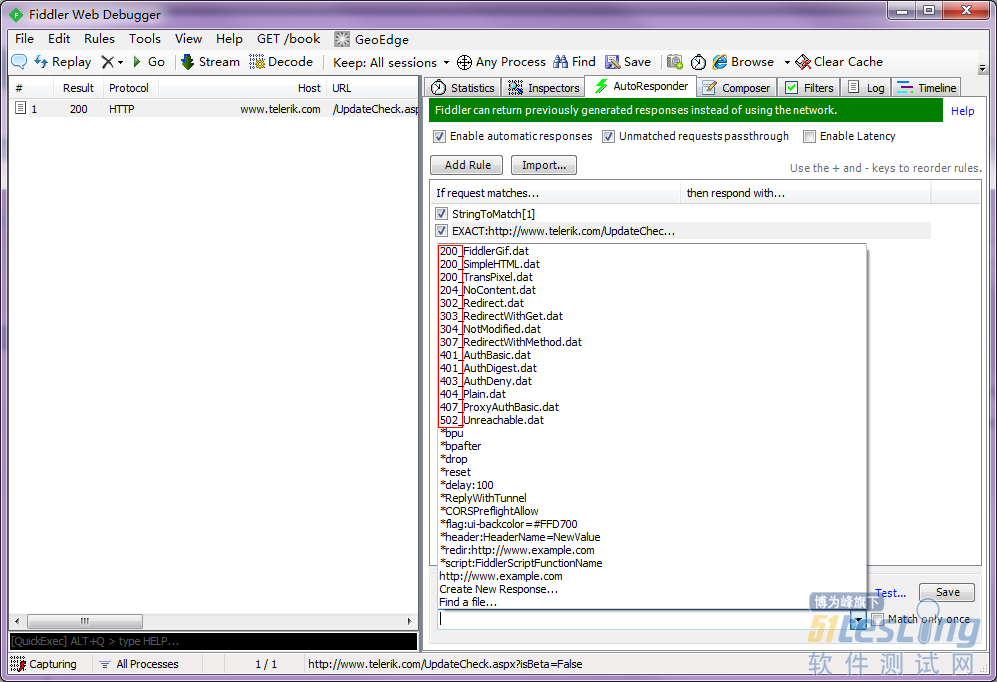997x682 pixels.
Task: Toggle the Capturing status indicator
Action: coord(44,664)
